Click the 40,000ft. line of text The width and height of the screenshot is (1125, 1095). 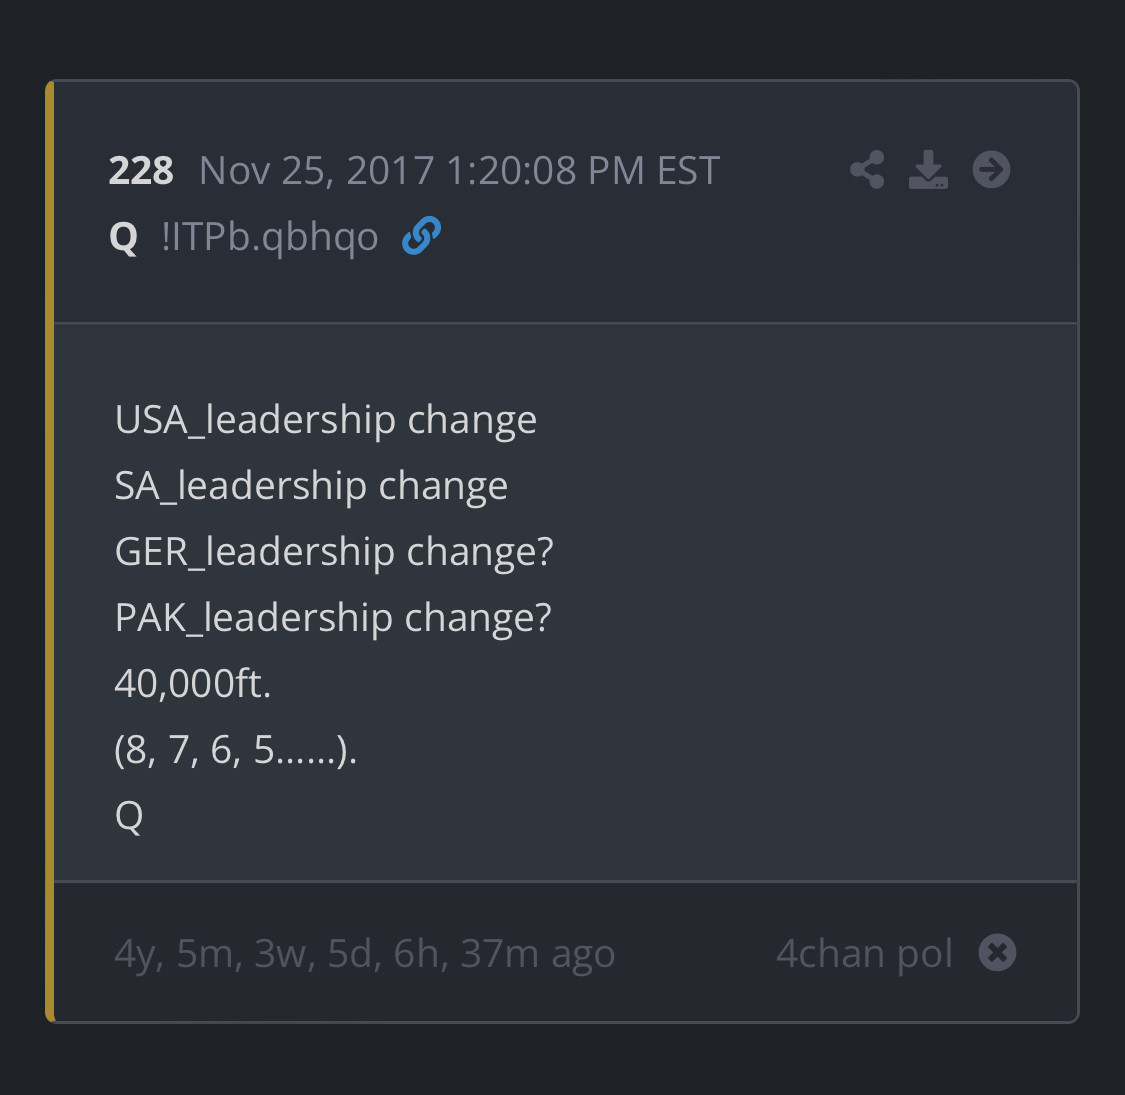tap(193, 684)
